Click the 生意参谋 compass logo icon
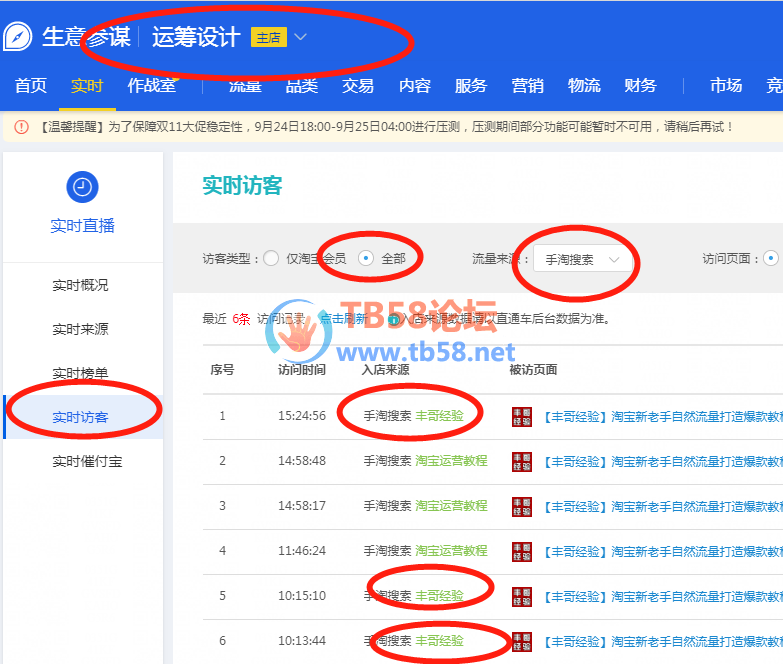Image resolution: width=783 pixels, height=664 pixels. (18, 37)
